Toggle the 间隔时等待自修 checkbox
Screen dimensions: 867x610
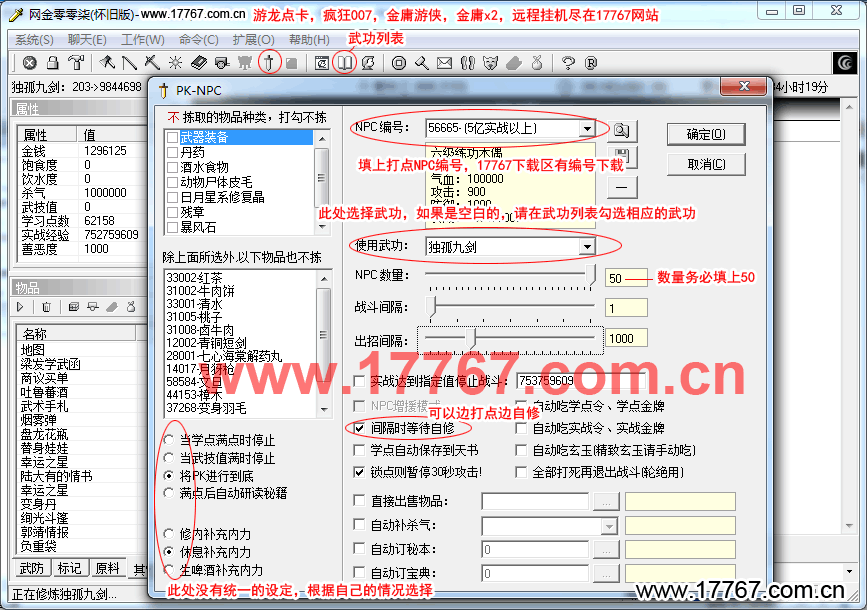click(x=359, y=428)
